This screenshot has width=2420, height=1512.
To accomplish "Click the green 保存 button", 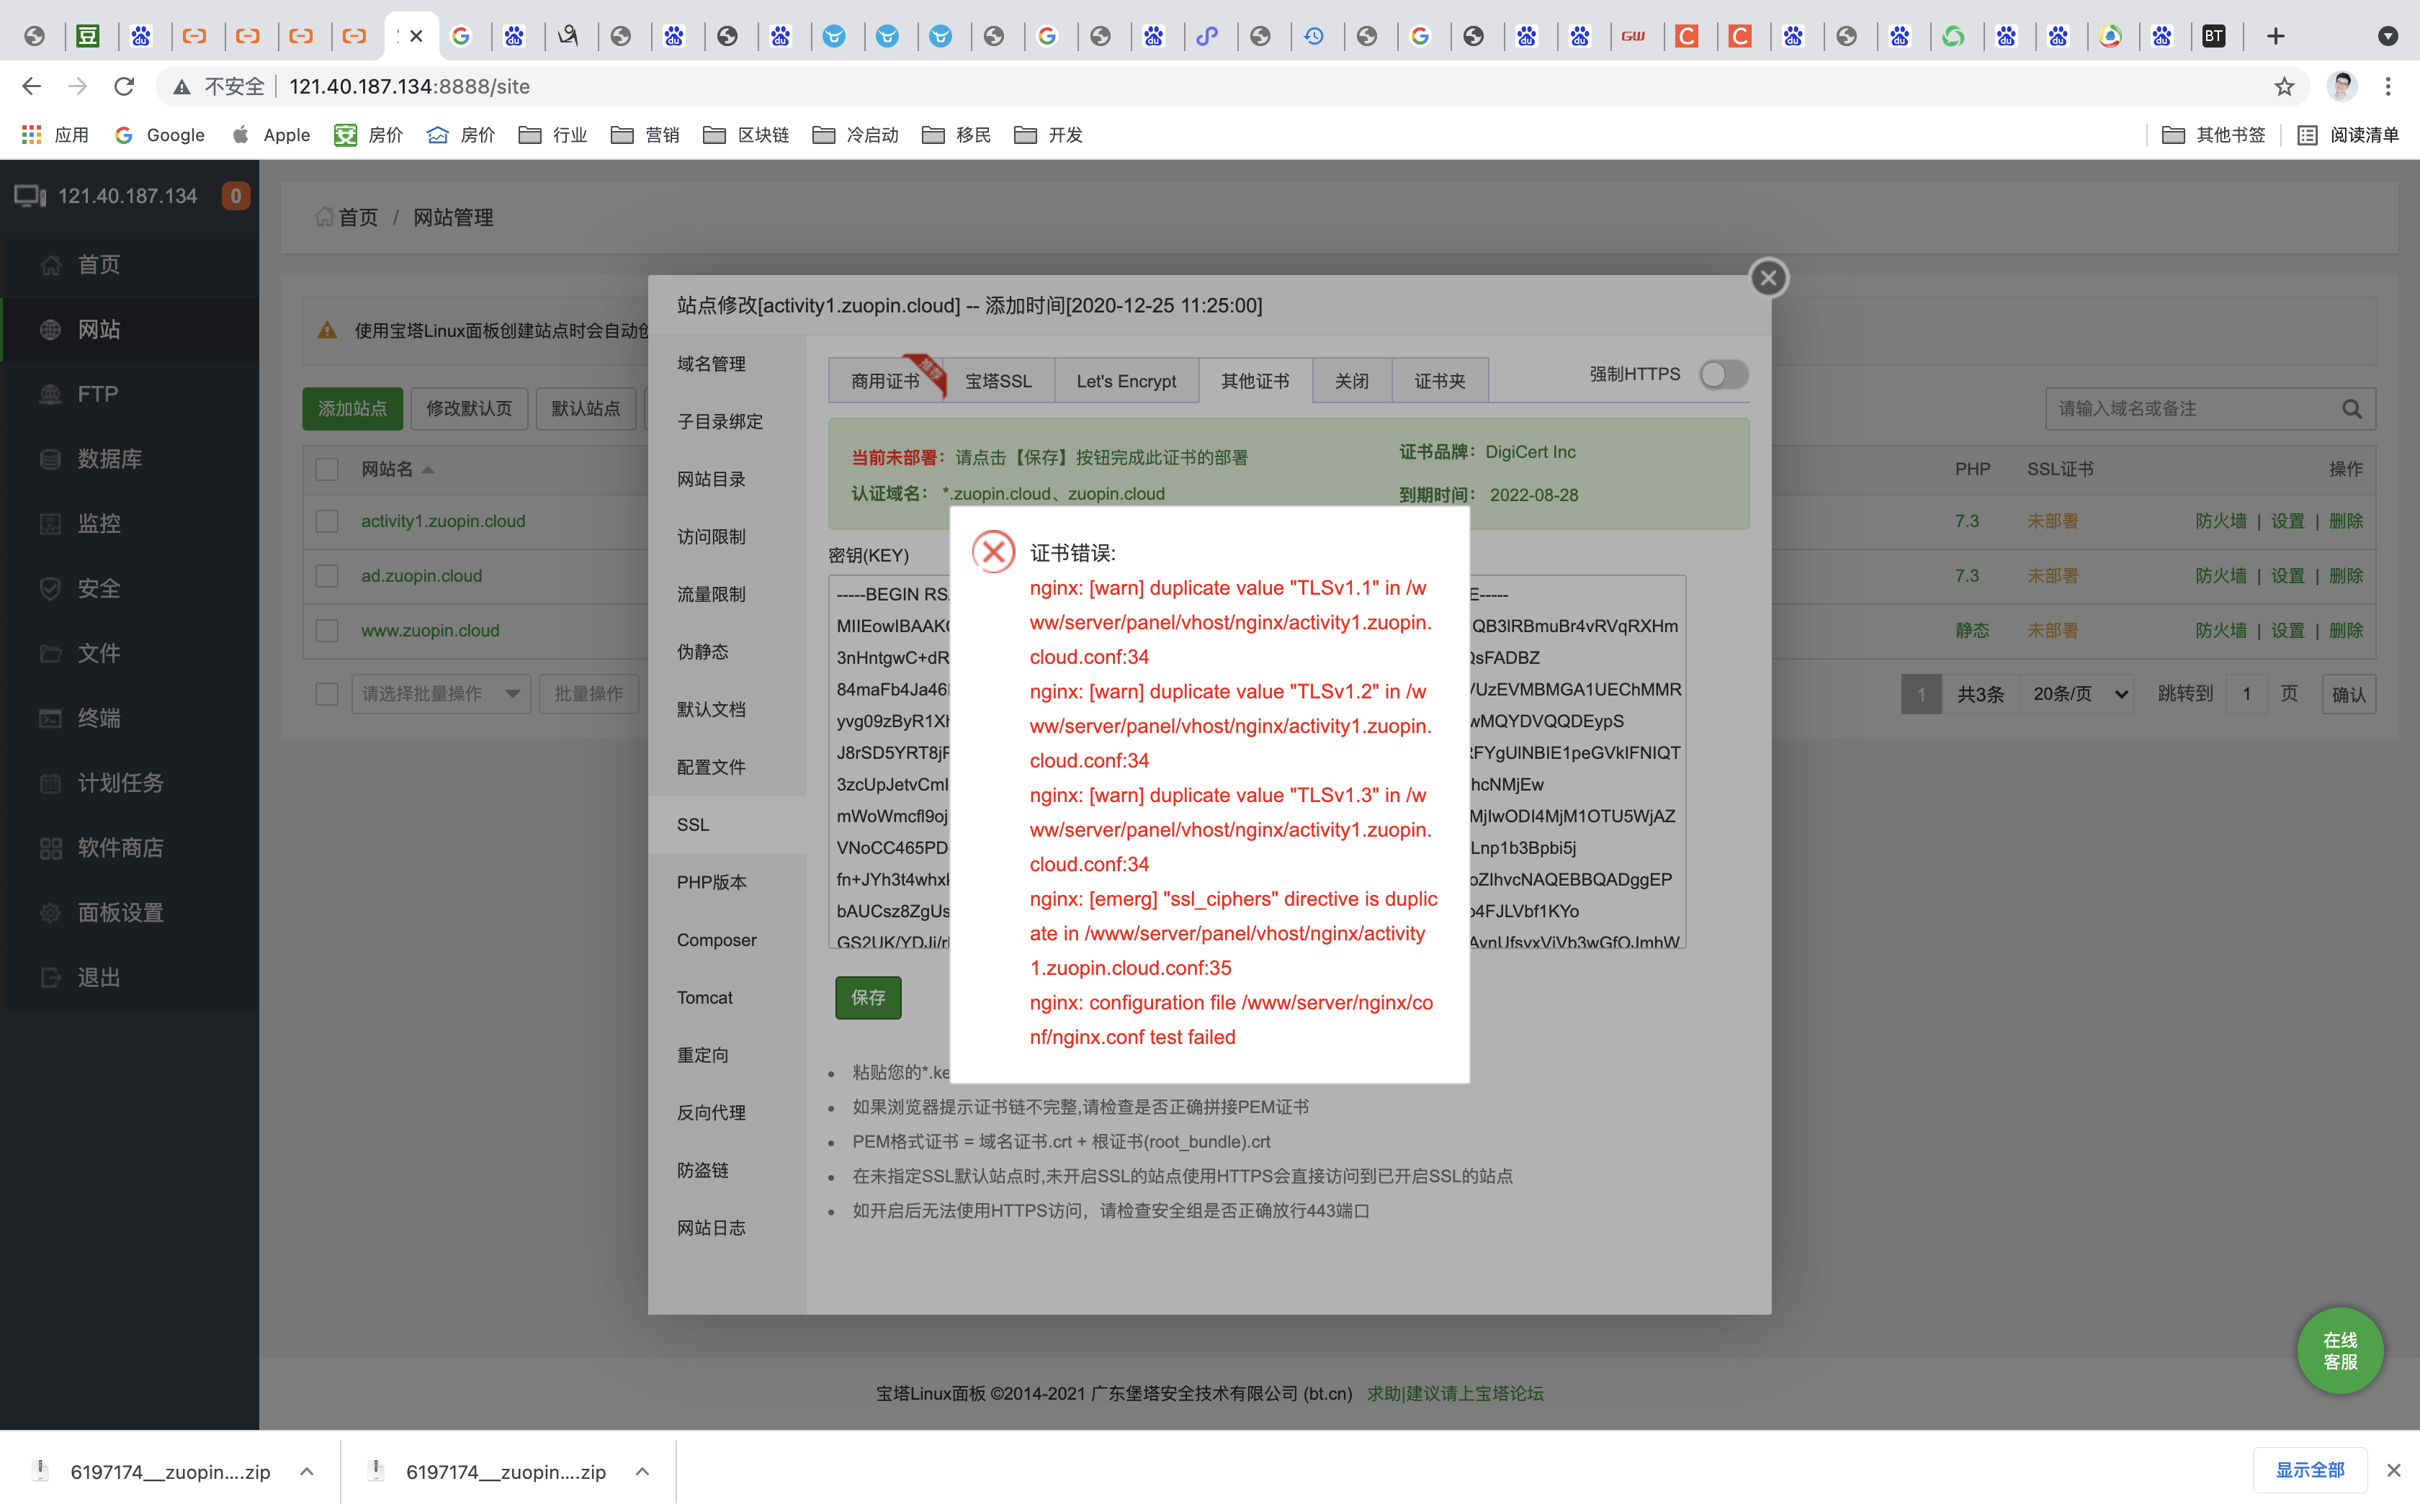I will coord(867,997).
